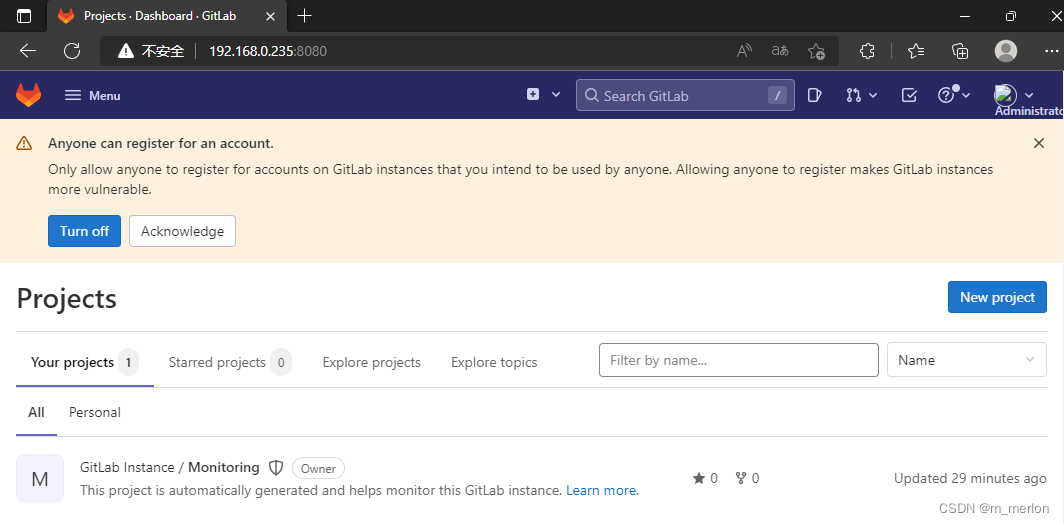
Task: Select the Personal sub-tab
Action: [95, 412]
